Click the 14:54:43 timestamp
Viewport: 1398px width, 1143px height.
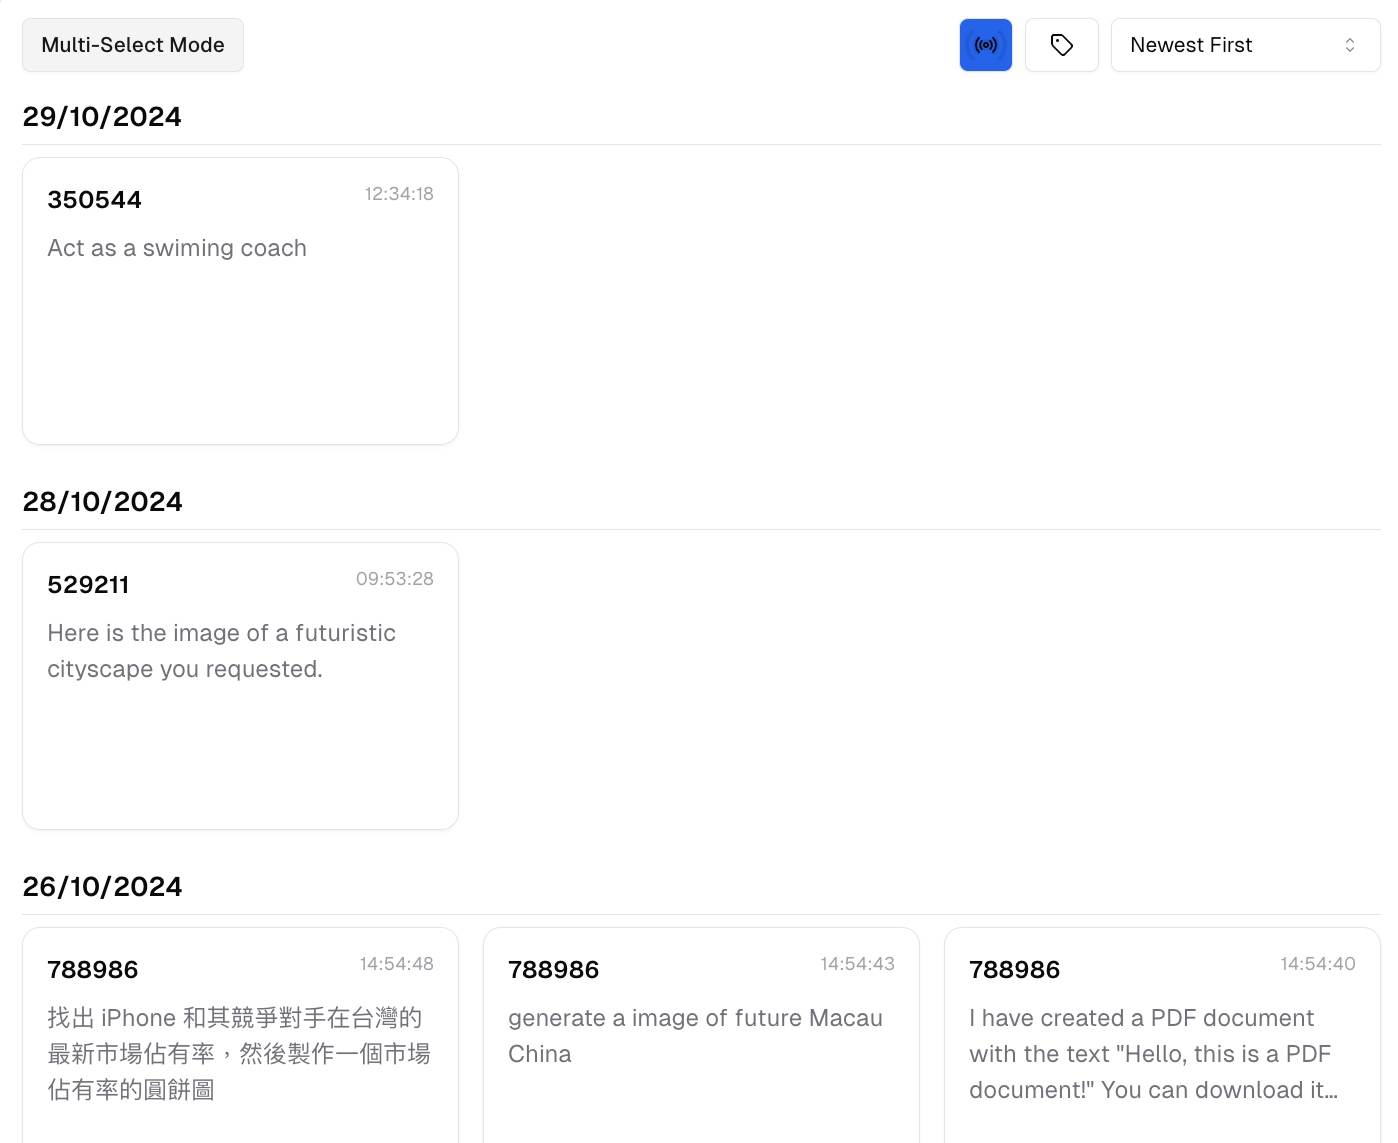tap(858, 964)
